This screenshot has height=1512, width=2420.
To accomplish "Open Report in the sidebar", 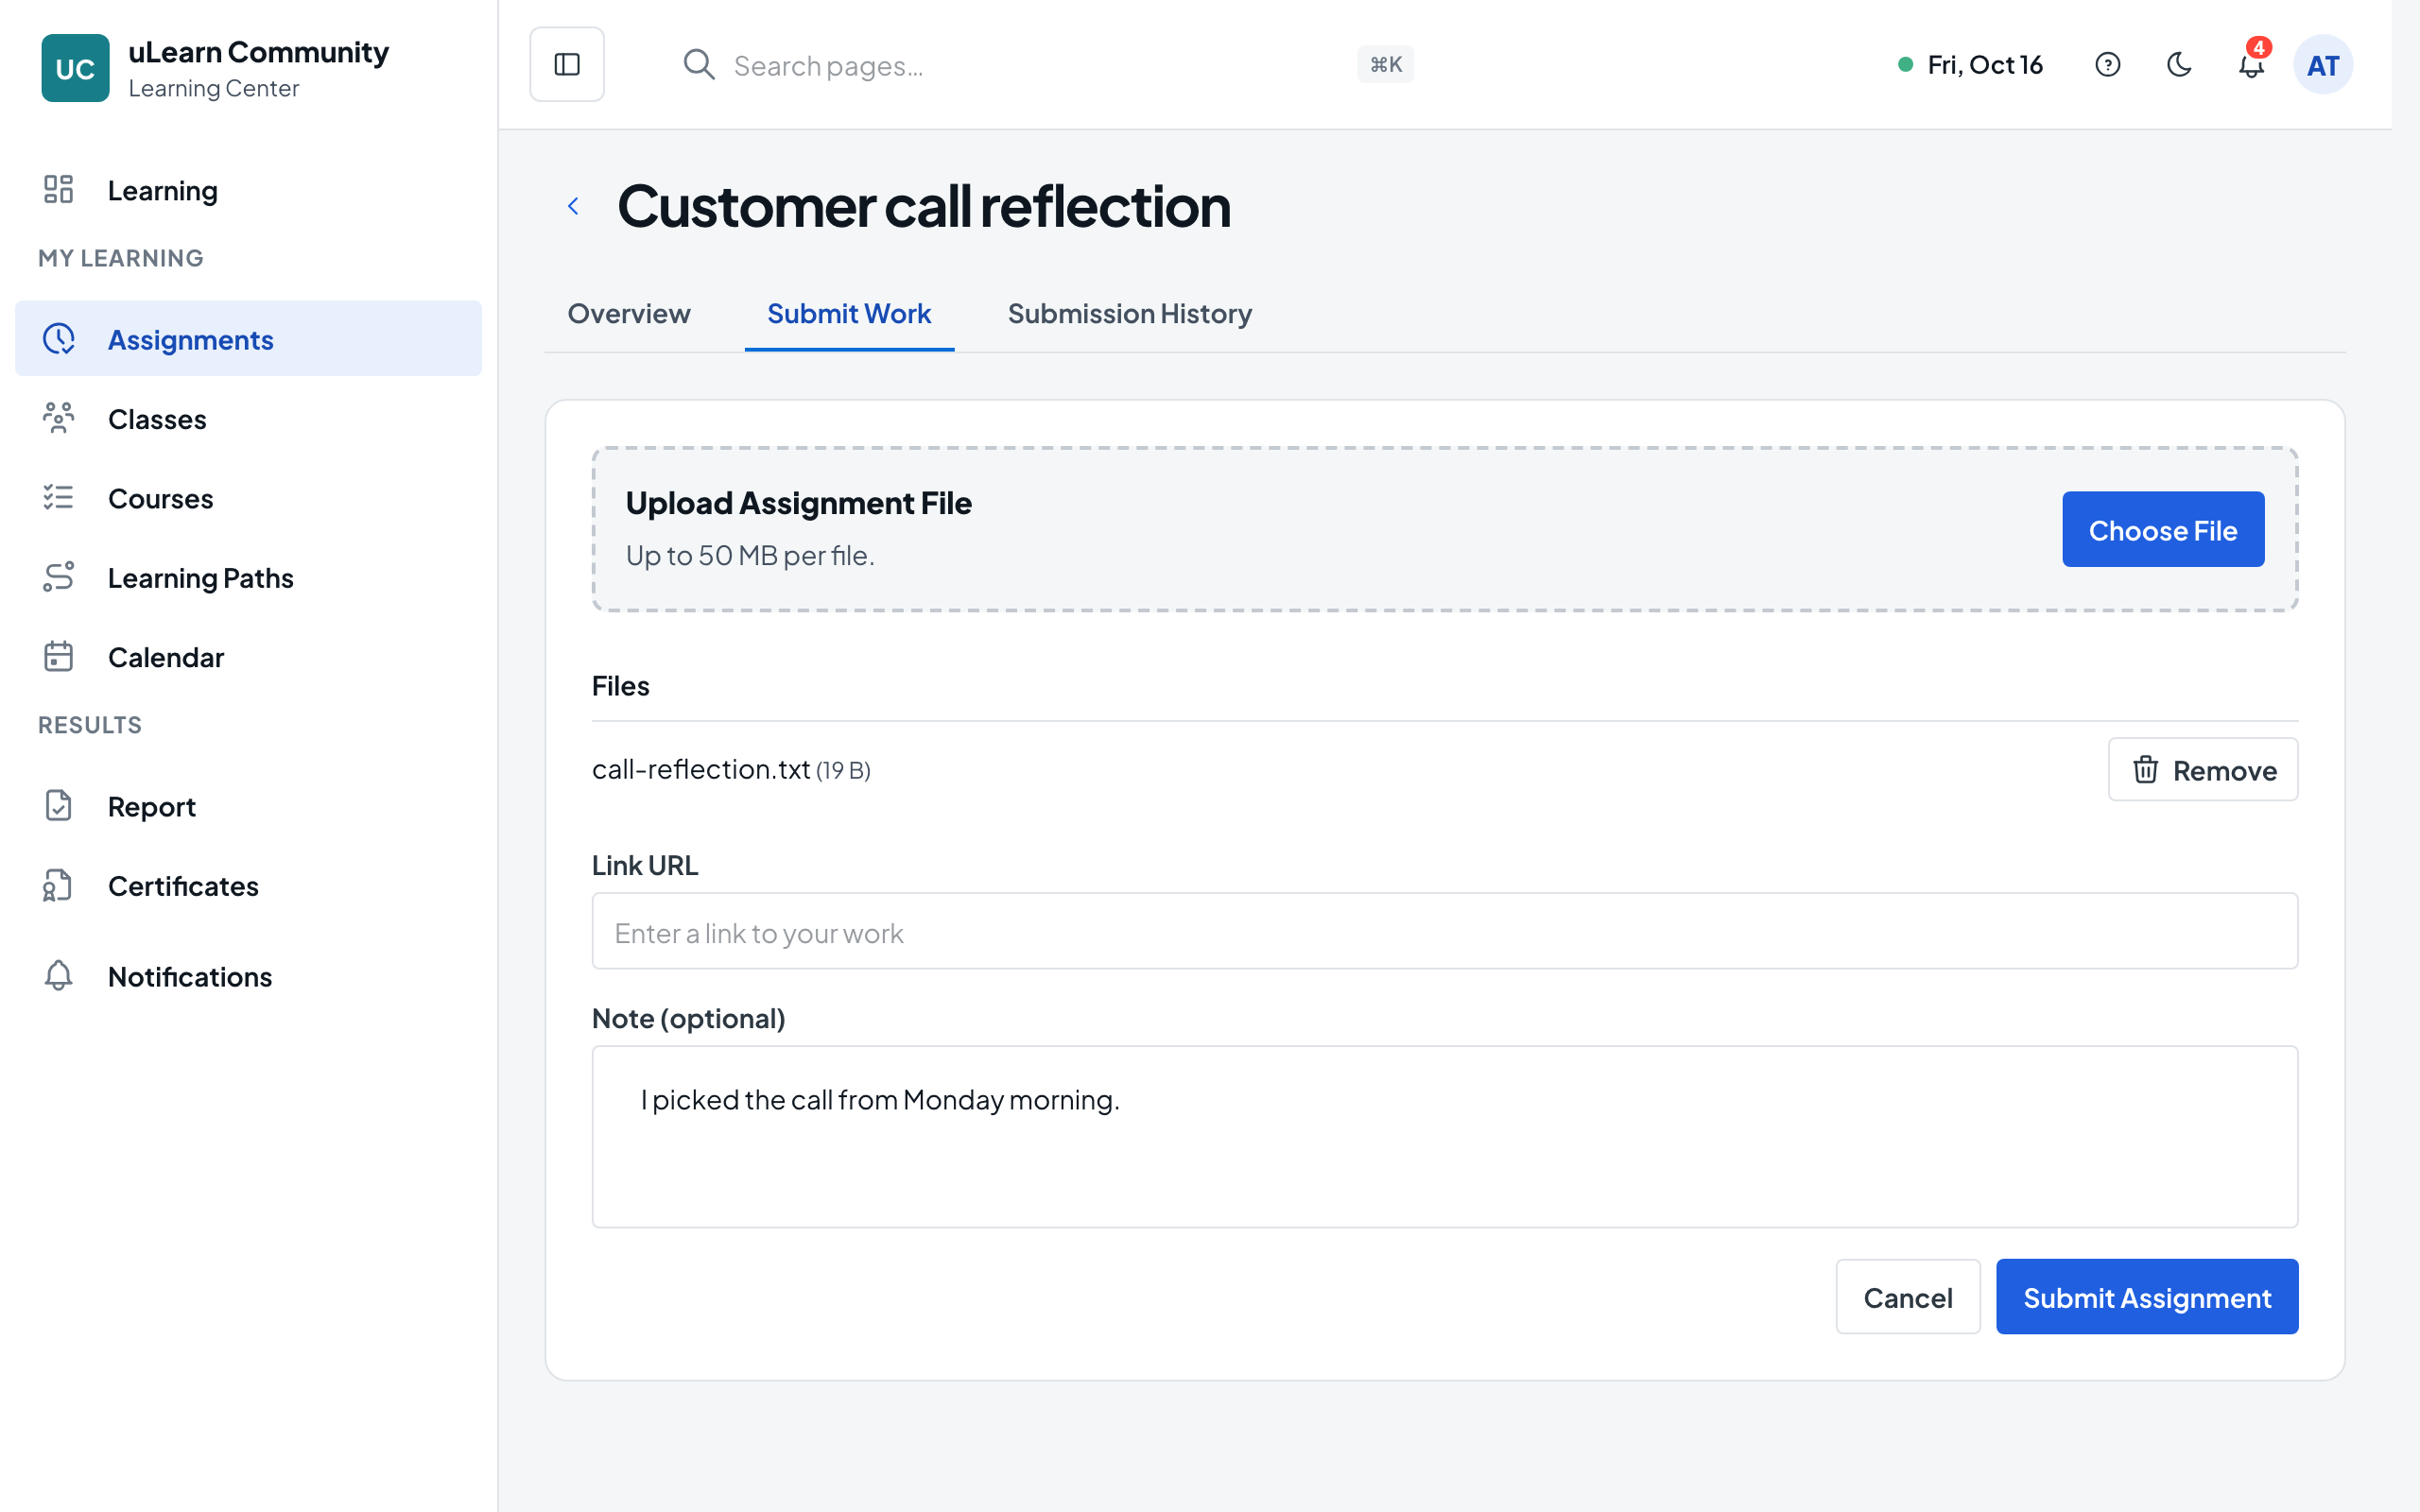I will point(248,806).
